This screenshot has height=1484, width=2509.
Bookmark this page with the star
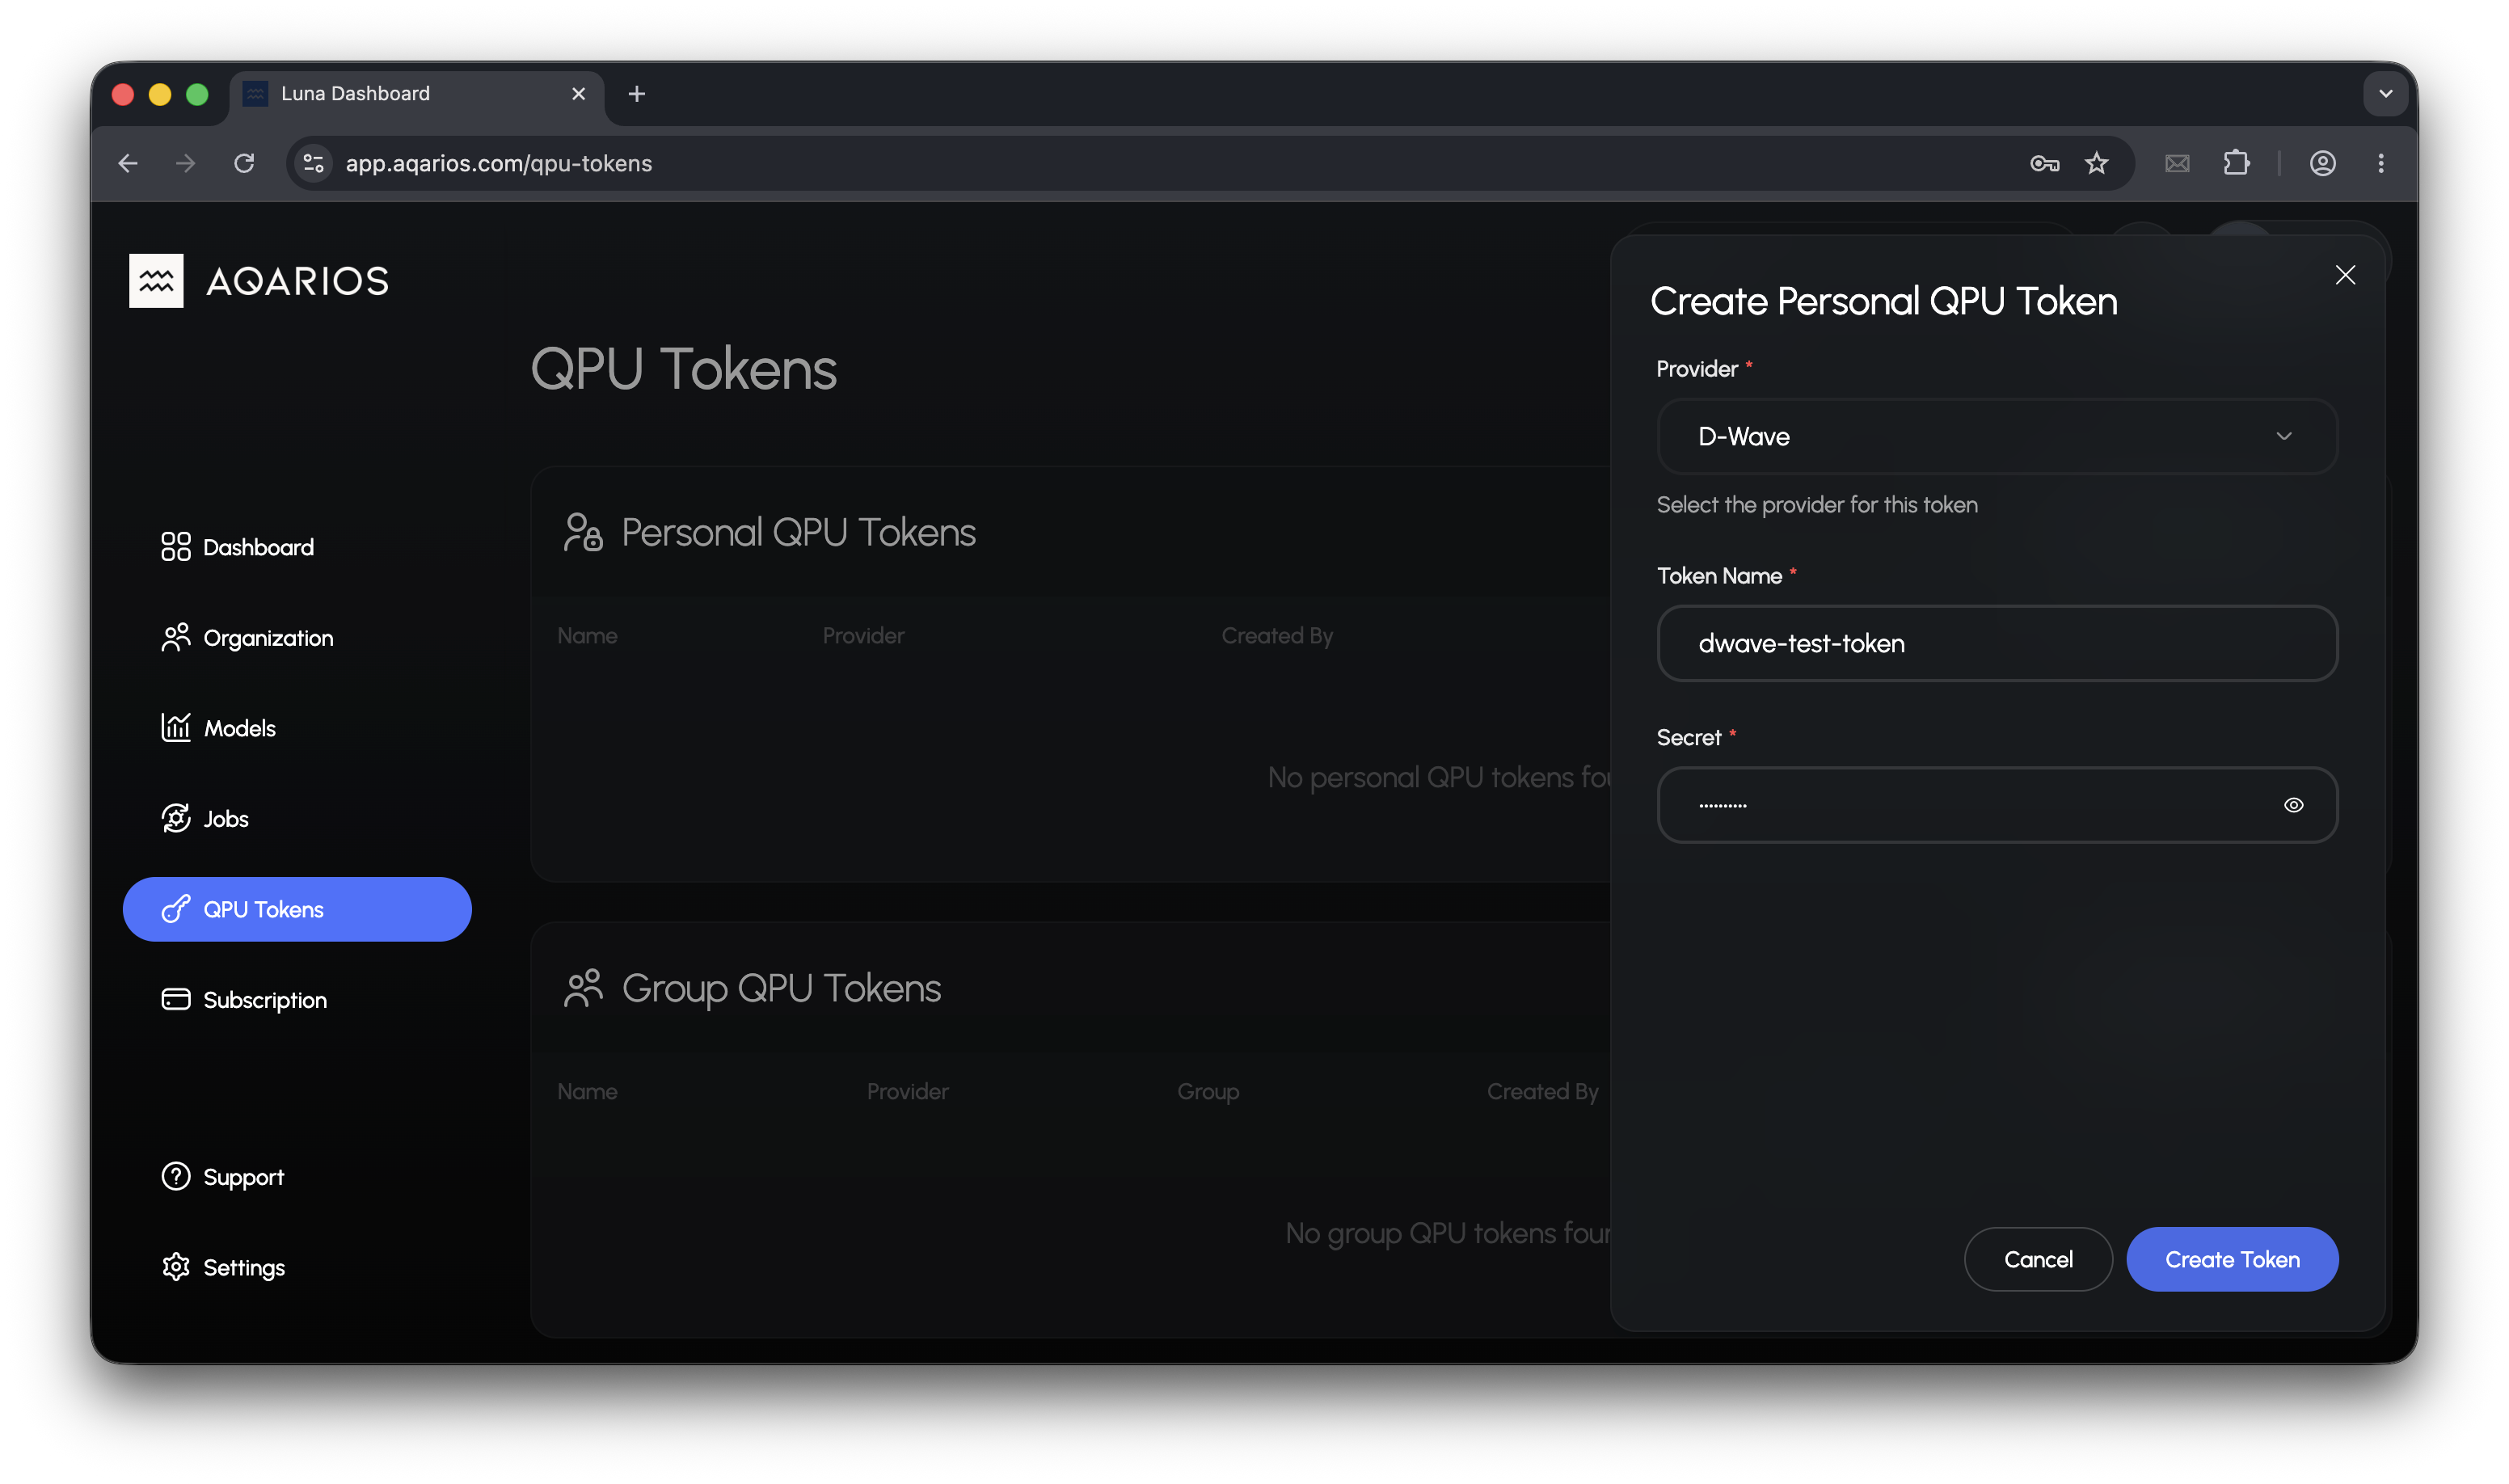point(2097,163)
